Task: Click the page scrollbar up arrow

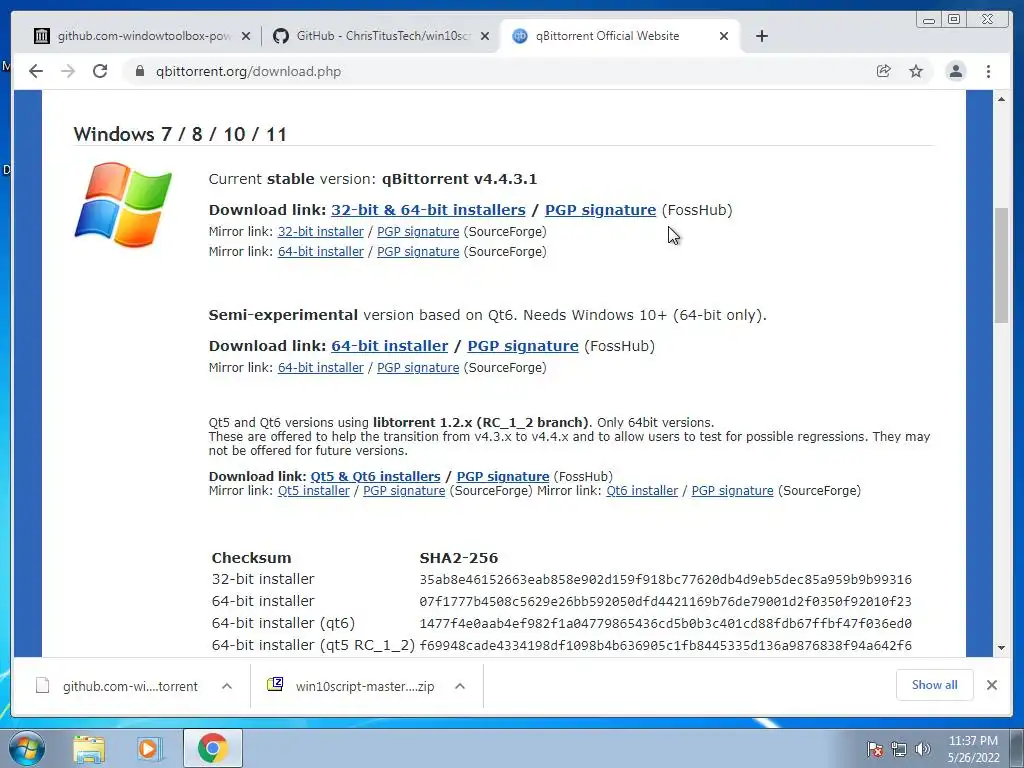Action: tap(1001, 99)
